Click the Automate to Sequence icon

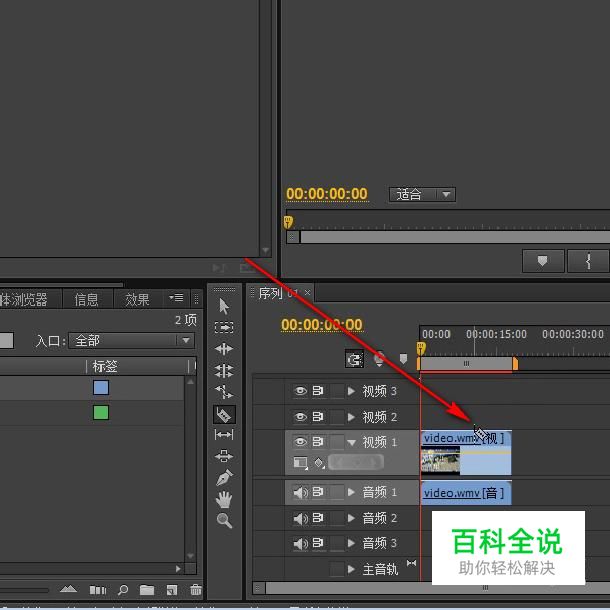click(x=98, y=590)
